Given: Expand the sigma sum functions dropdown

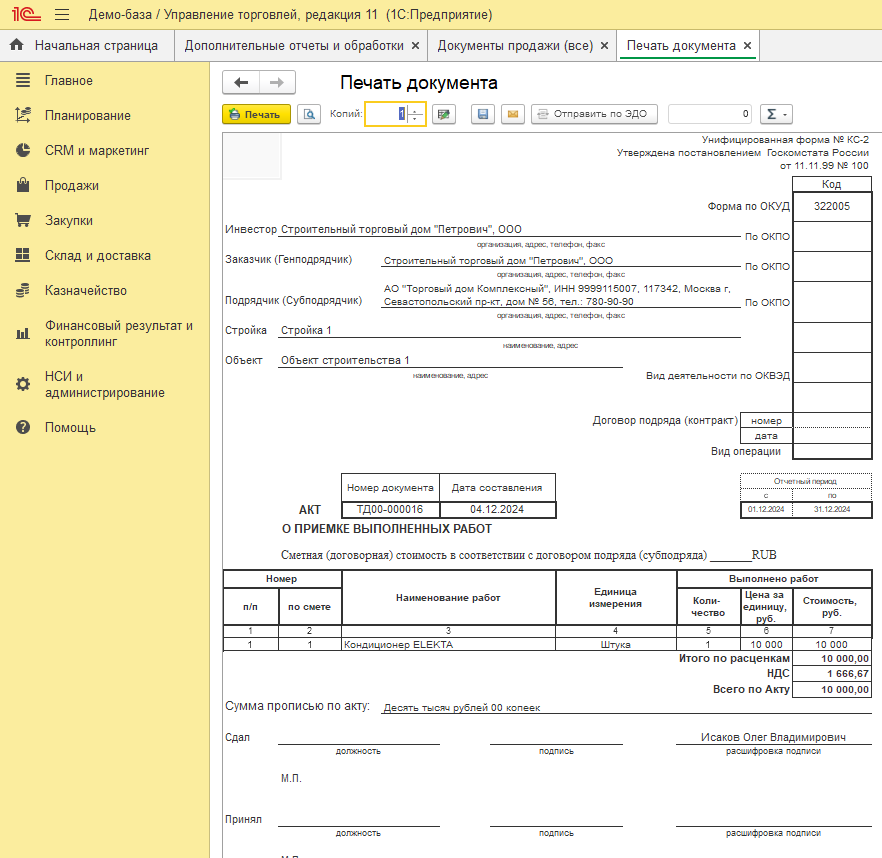Looking at the screenshot, I should pyautogui.click(x=776, y=114).
